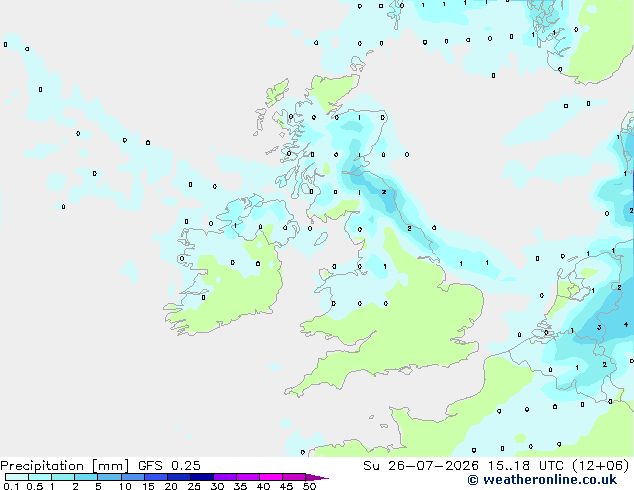Pick the 10–15 mm legend color swatch
Image resolution: width=634 pixels, height=490 pixels.
[133, 477]
